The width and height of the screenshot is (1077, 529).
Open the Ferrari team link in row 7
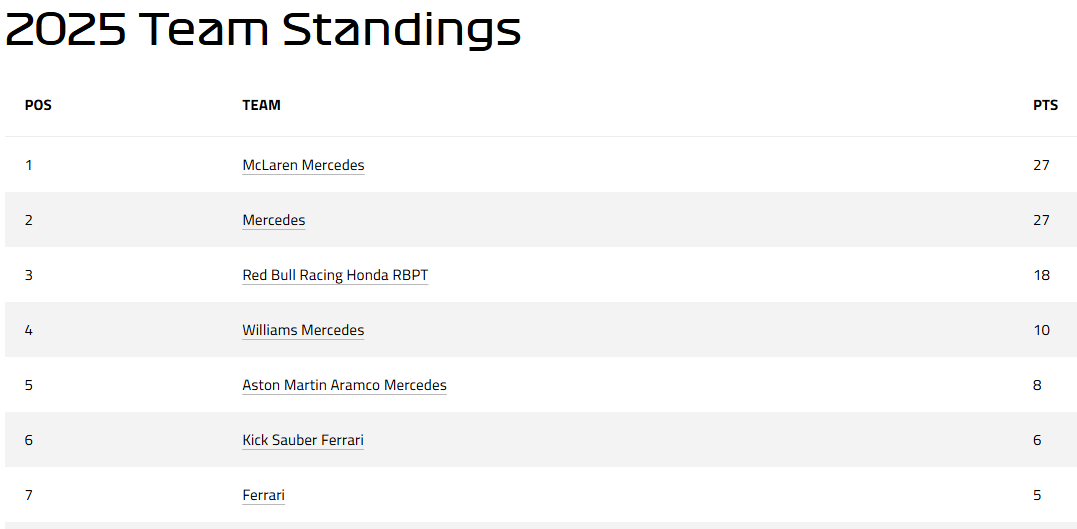point(263,495)
